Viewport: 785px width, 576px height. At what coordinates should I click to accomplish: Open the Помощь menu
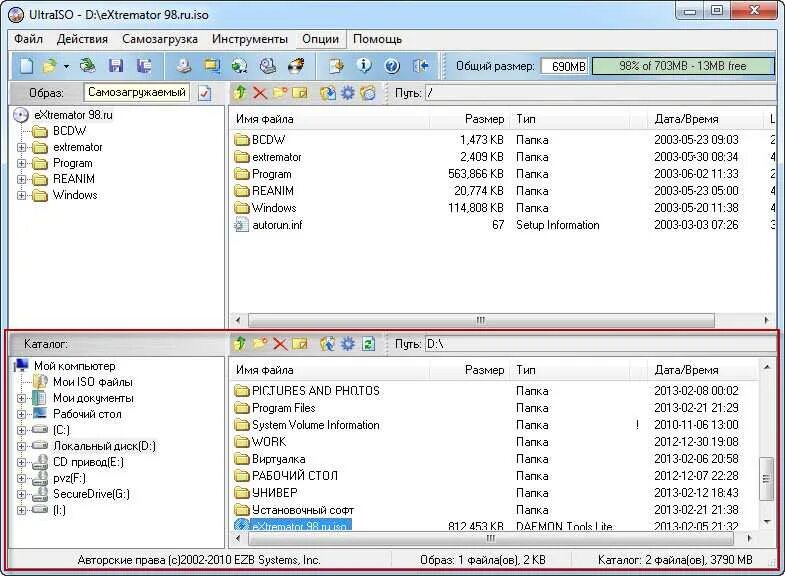point(377,39)
